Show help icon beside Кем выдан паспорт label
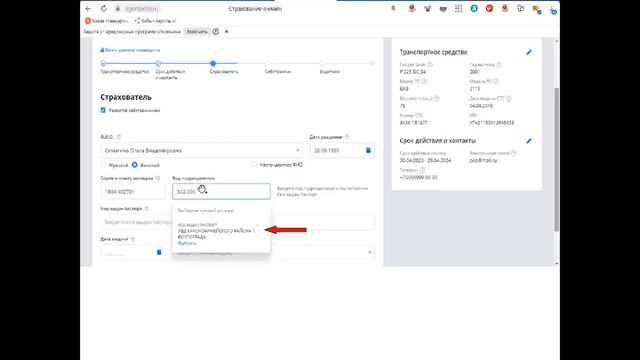 147,209
